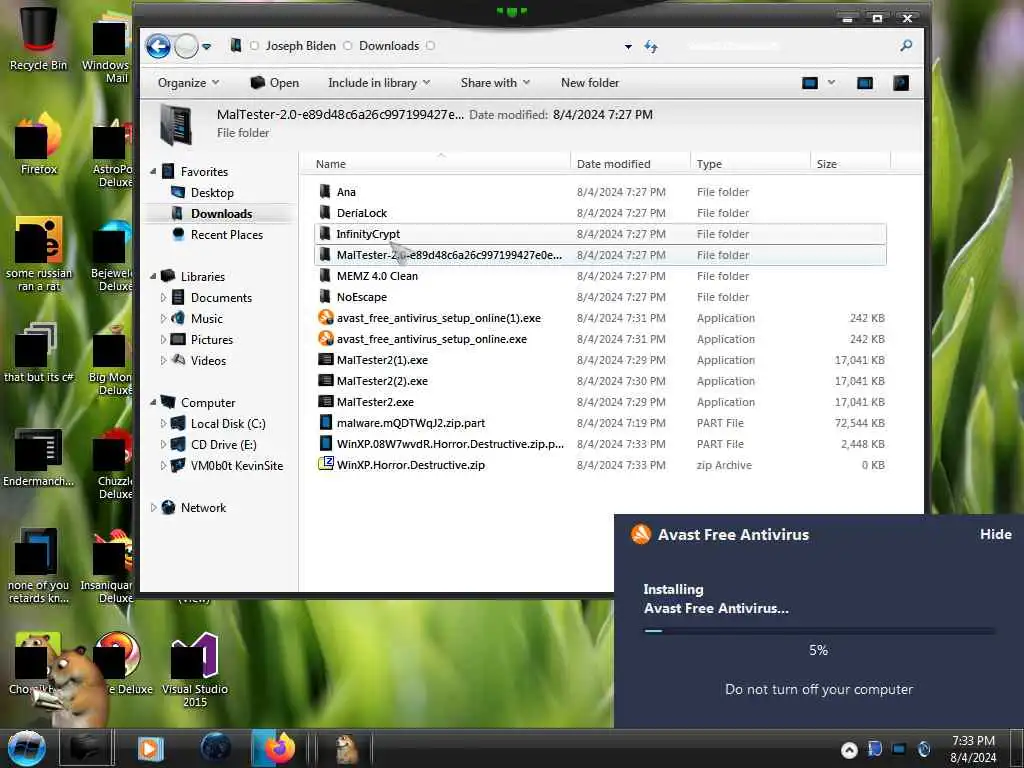Open the address bar history dropdown
Image resolution: width=1024 pixels, height=768 pixels.
click(x=628, y=47)
